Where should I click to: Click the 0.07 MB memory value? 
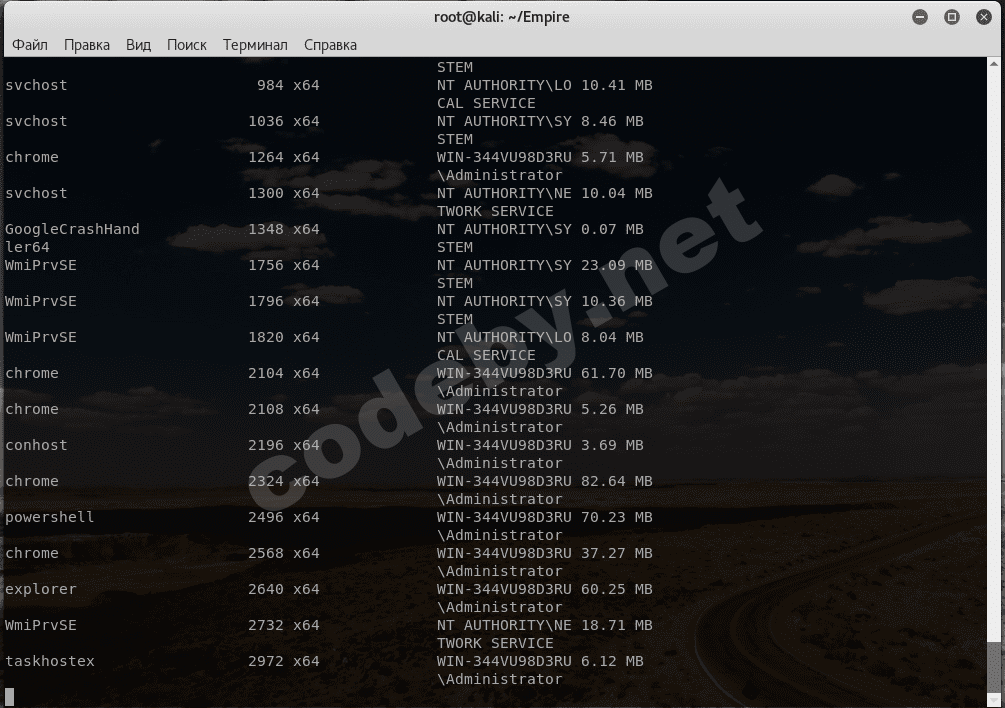click(612, 229)
